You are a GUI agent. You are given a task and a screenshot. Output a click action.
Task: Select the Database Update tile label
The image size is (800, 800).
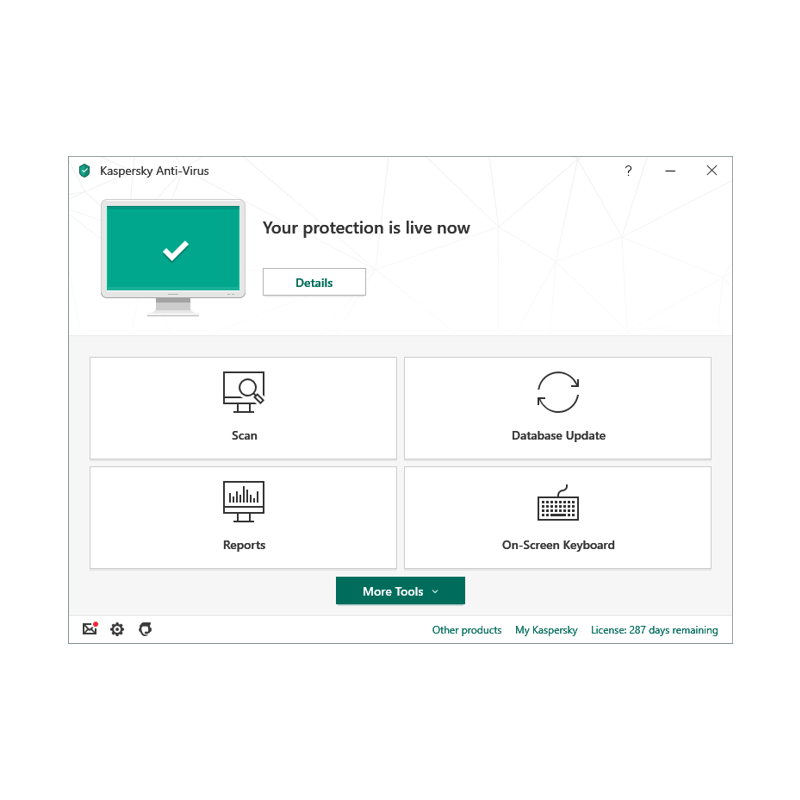pos(559,436)
